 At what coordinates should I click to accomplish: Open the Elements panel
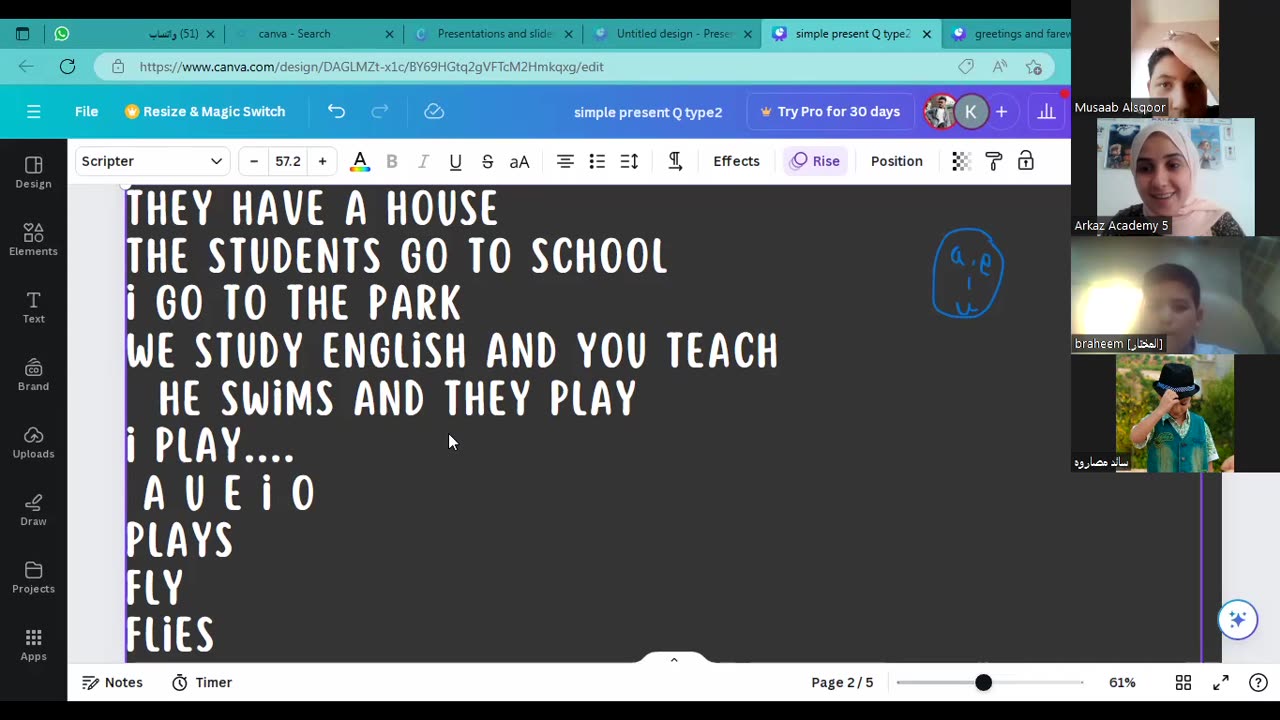tap(33, 240)
